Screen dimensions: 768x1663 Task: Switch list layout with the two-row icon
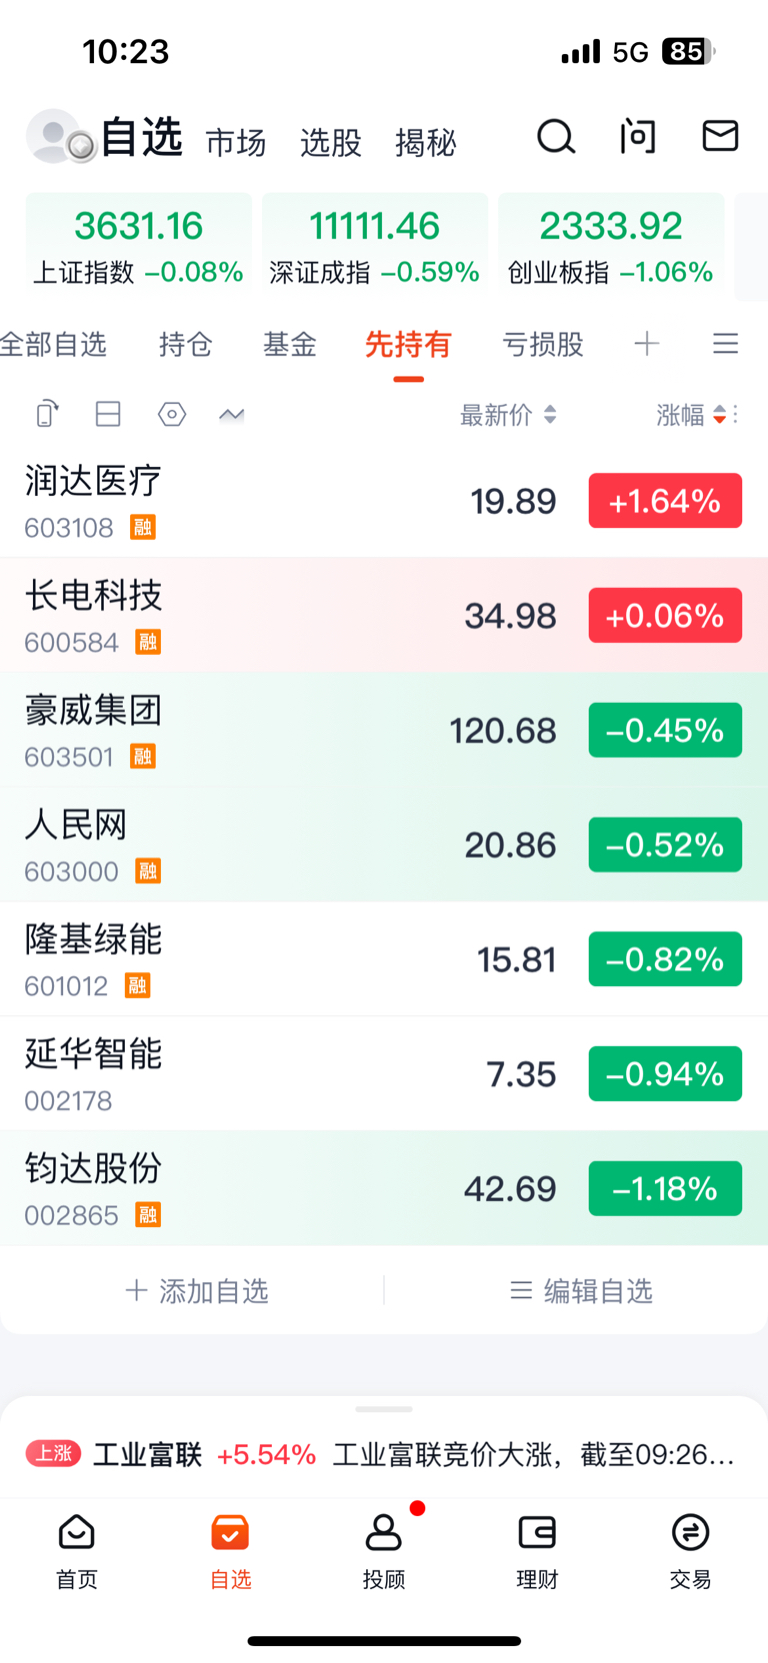[x=108, y=414]
